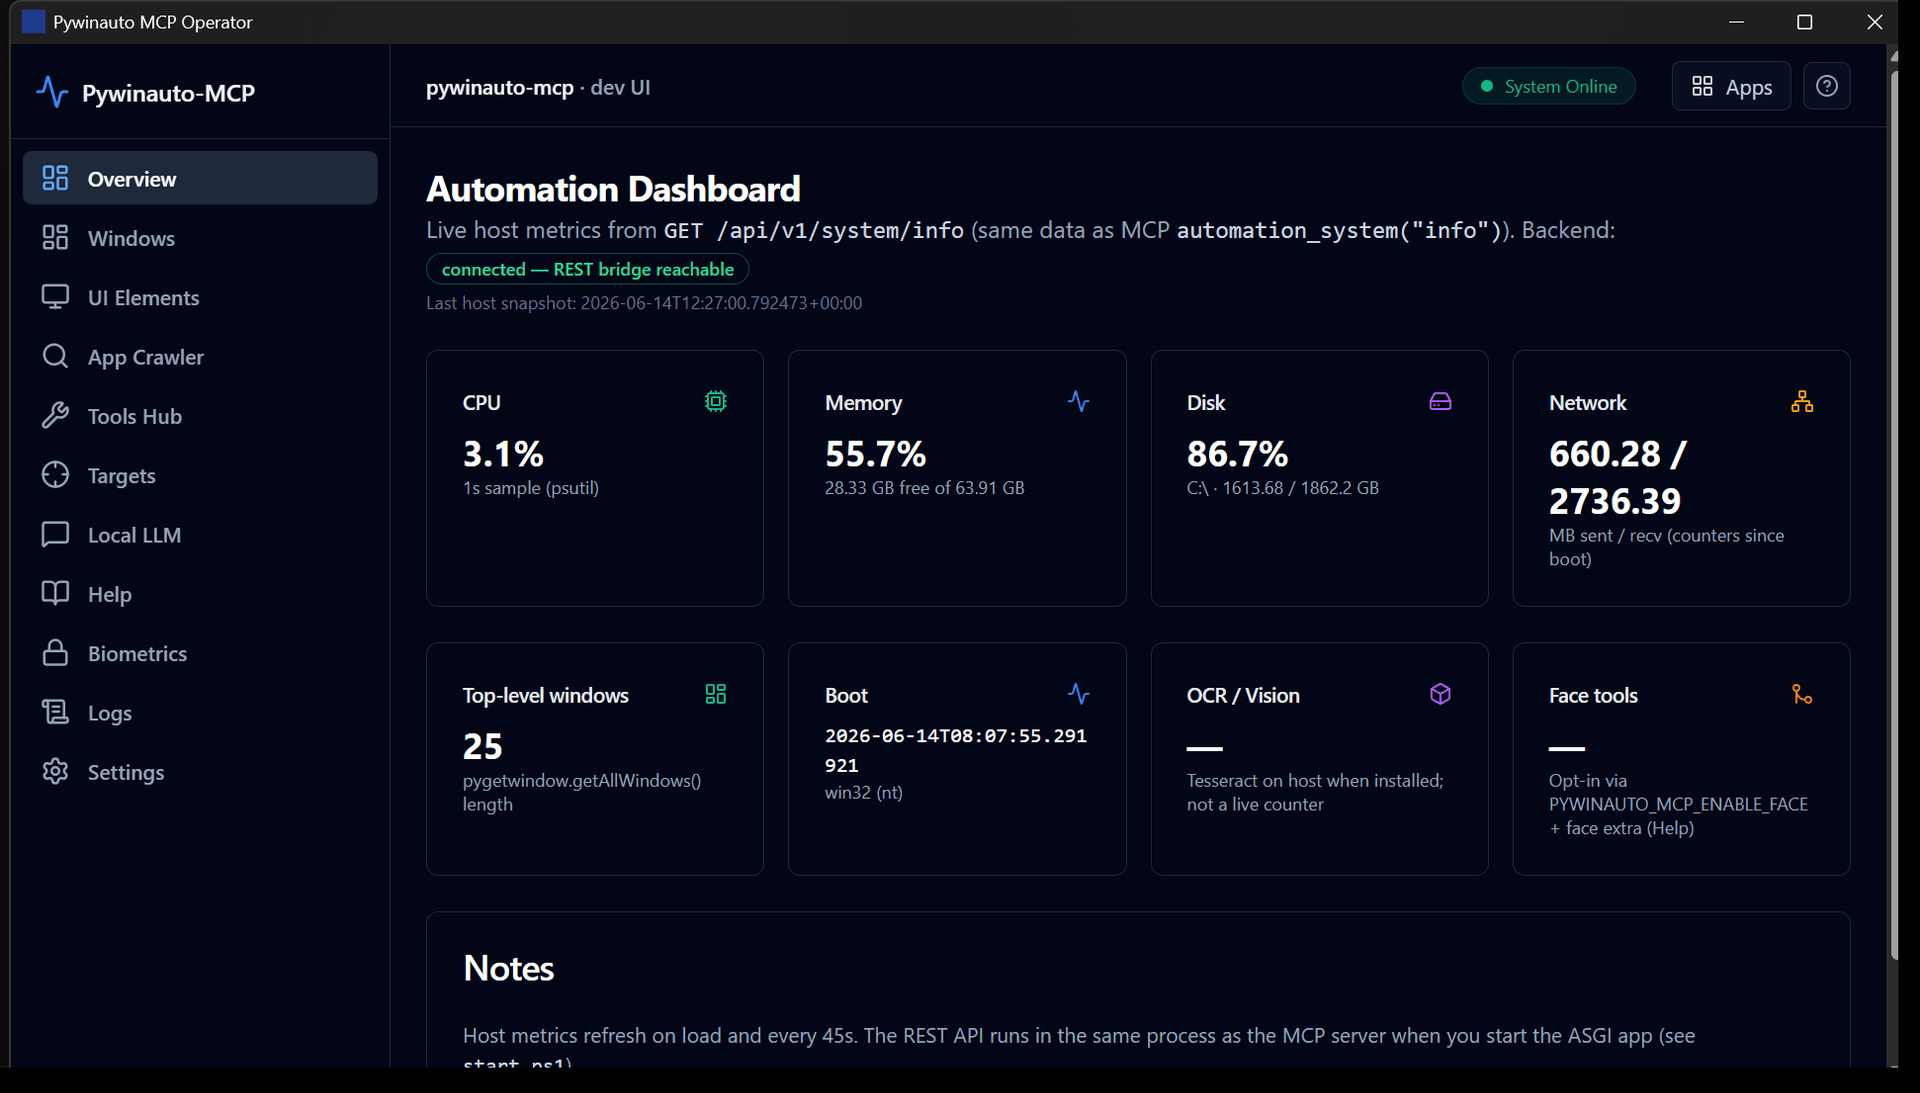This screenshot has width=1920, height=1093.
Task: Click the Last host snapshot timestamp line
Action: [644, 303]
